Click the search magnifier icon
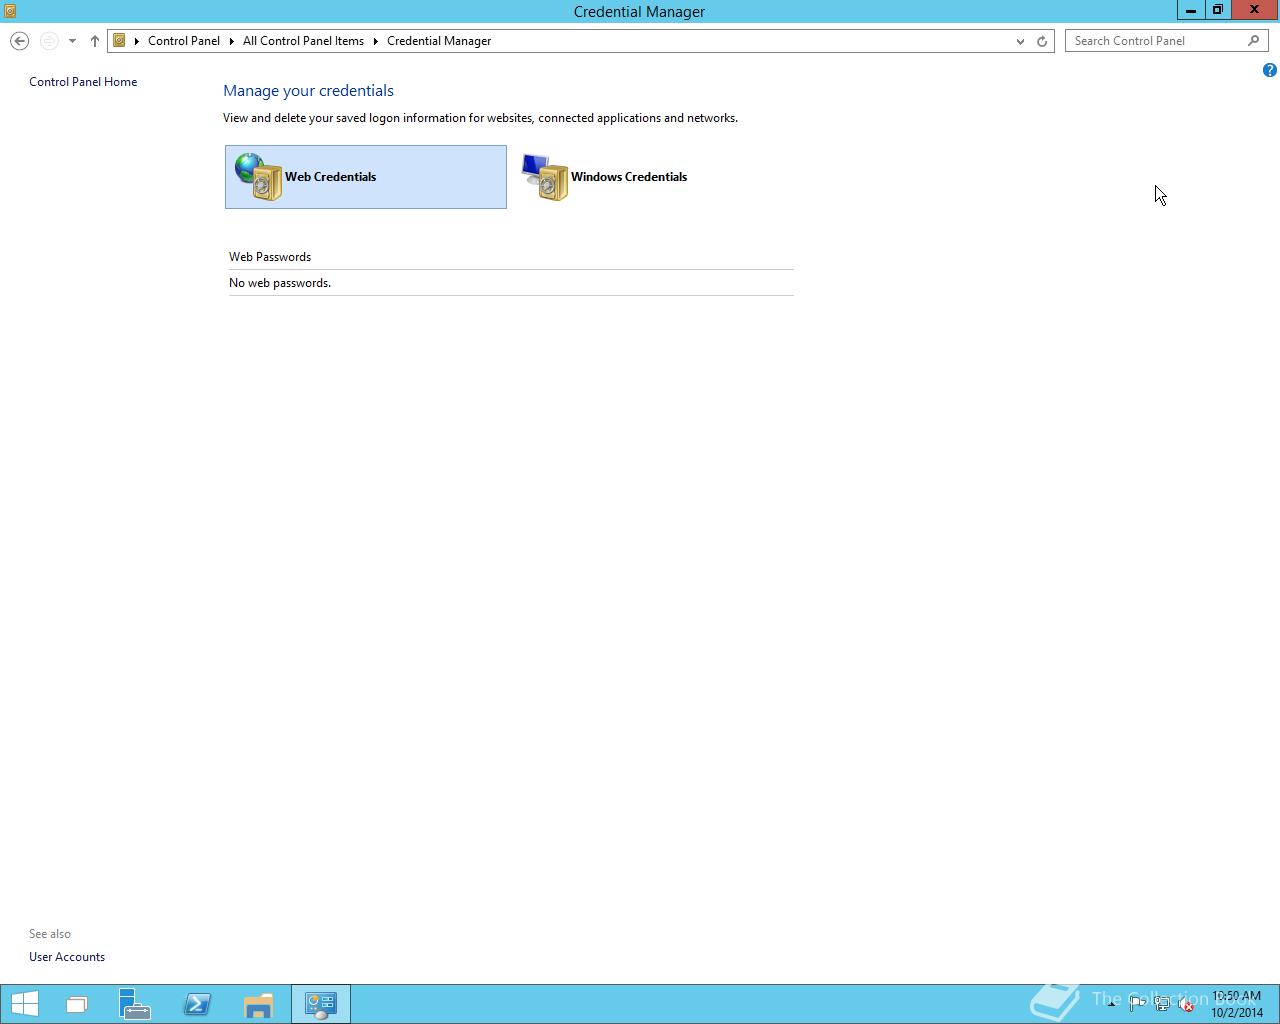Image resolution: width=1280 pixels, height=1024 pixels. (1254, 41)
